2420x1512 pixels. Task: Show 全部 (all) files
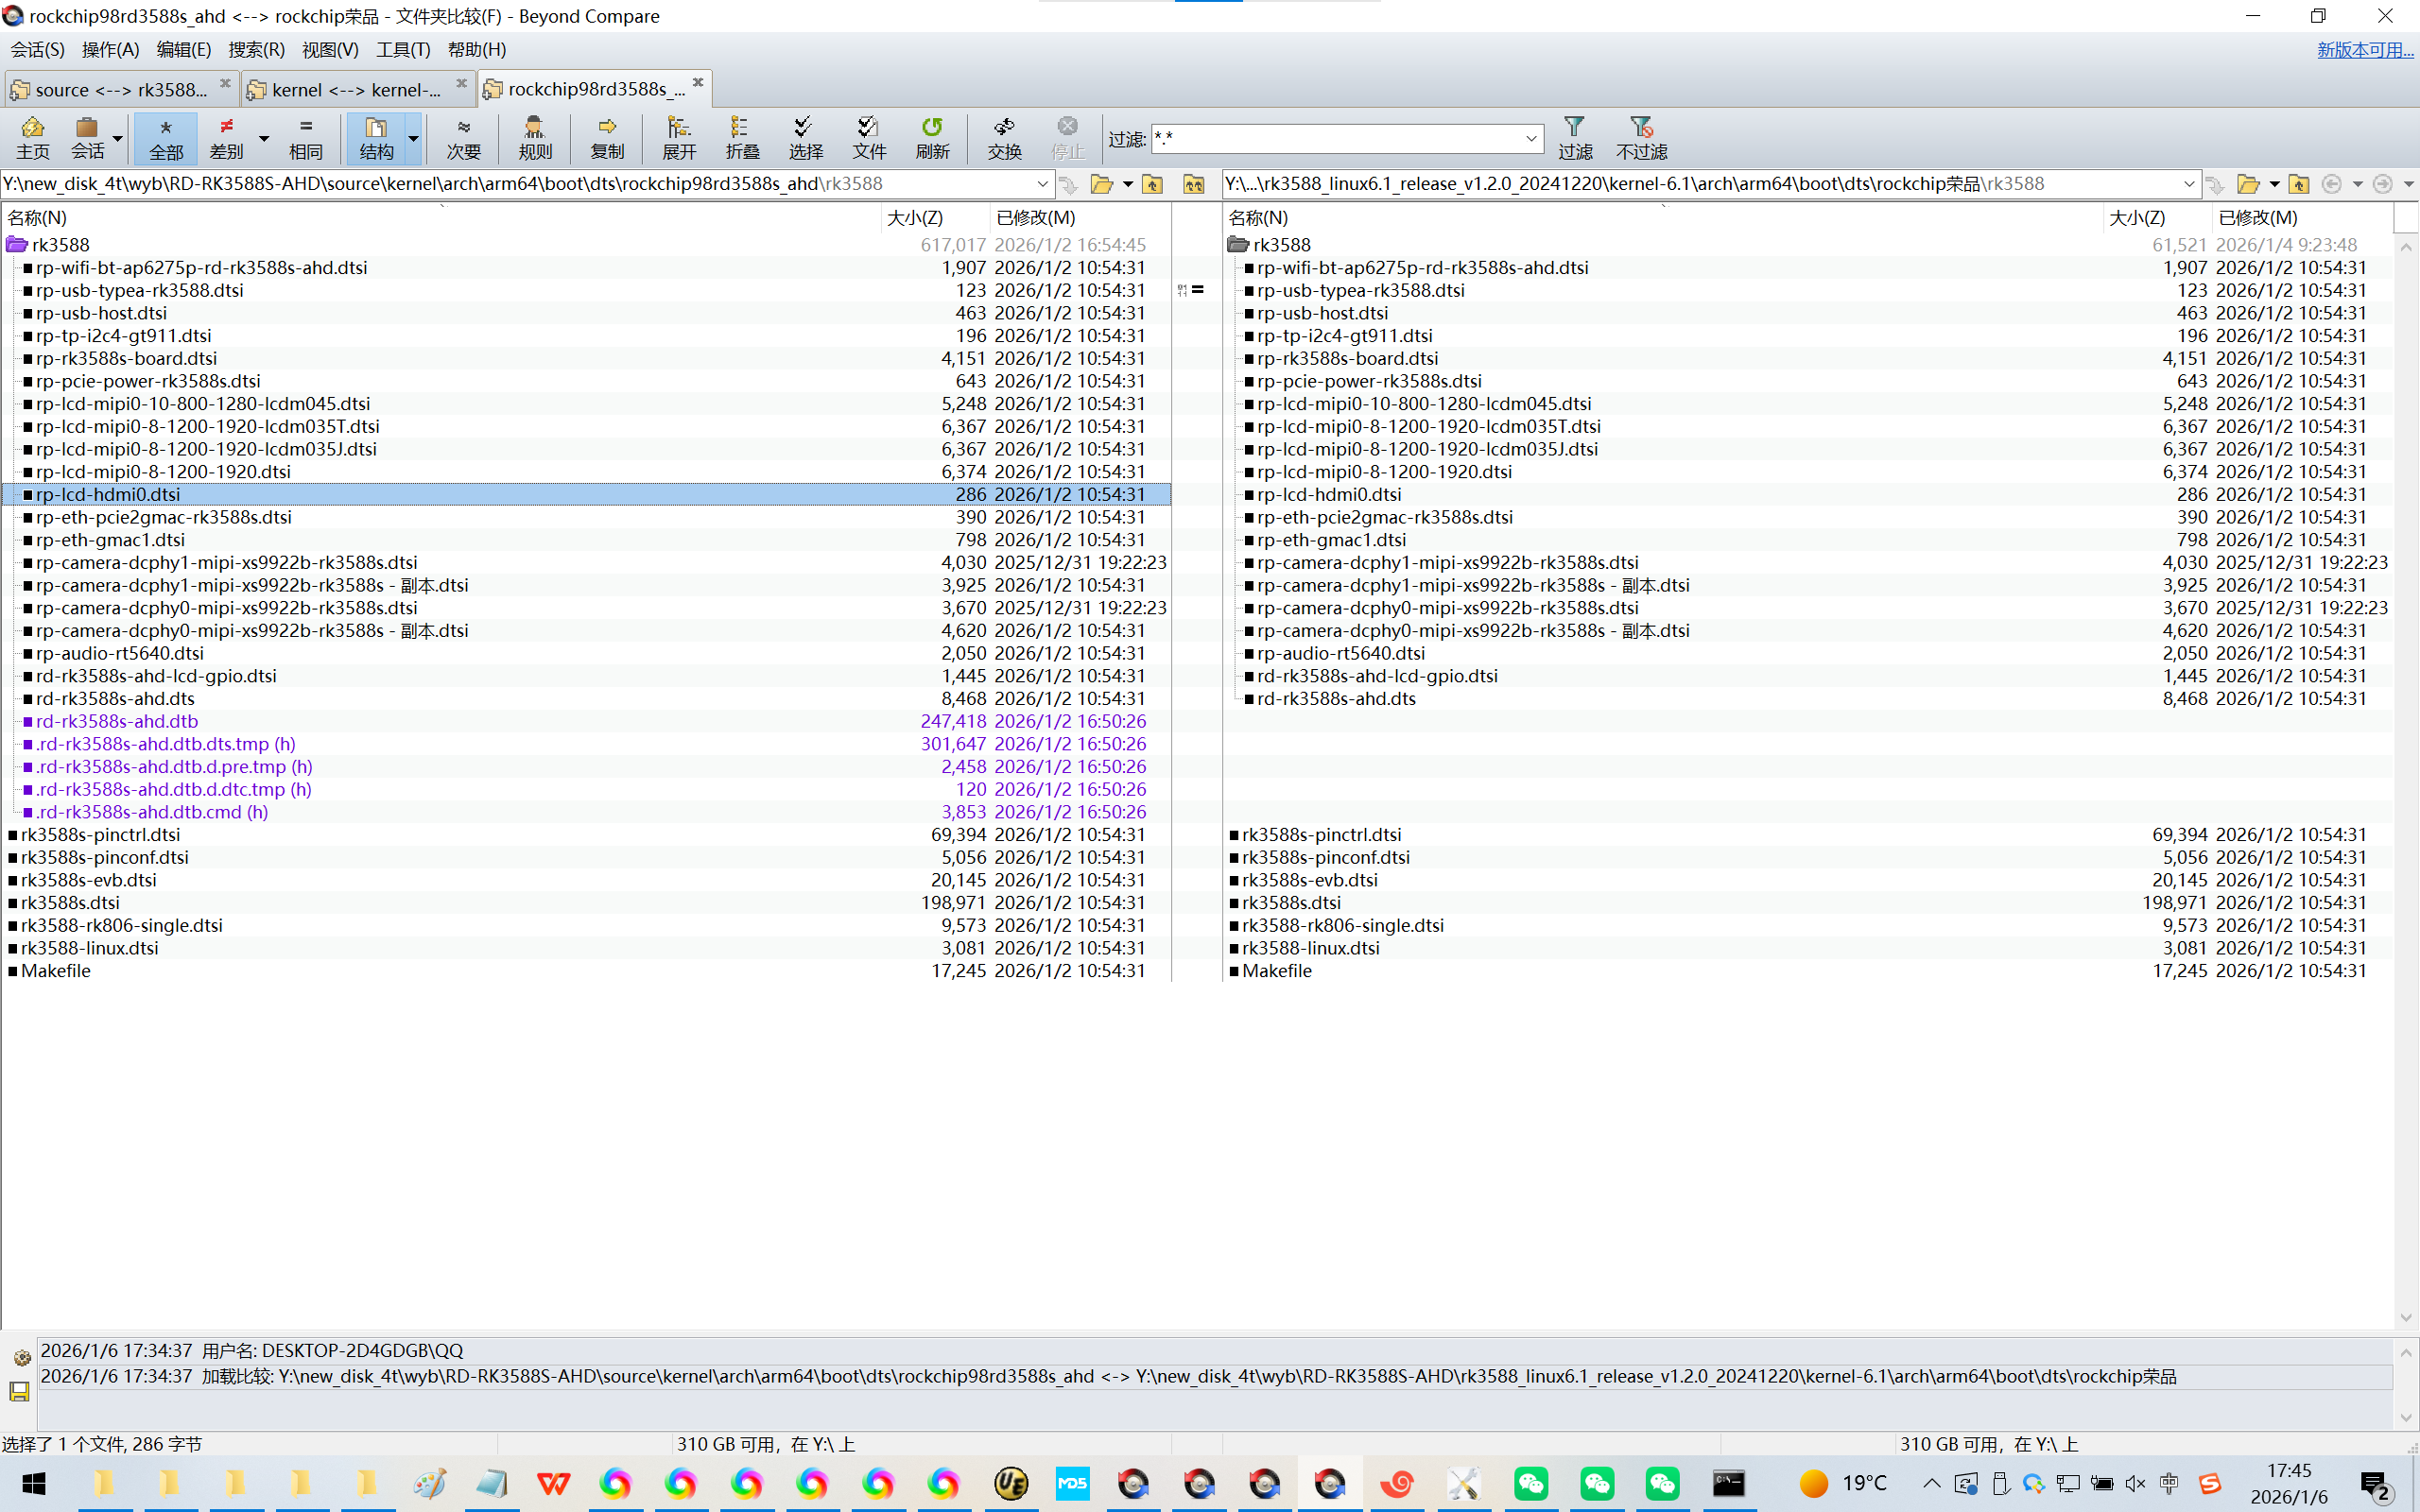click(166, 138)
